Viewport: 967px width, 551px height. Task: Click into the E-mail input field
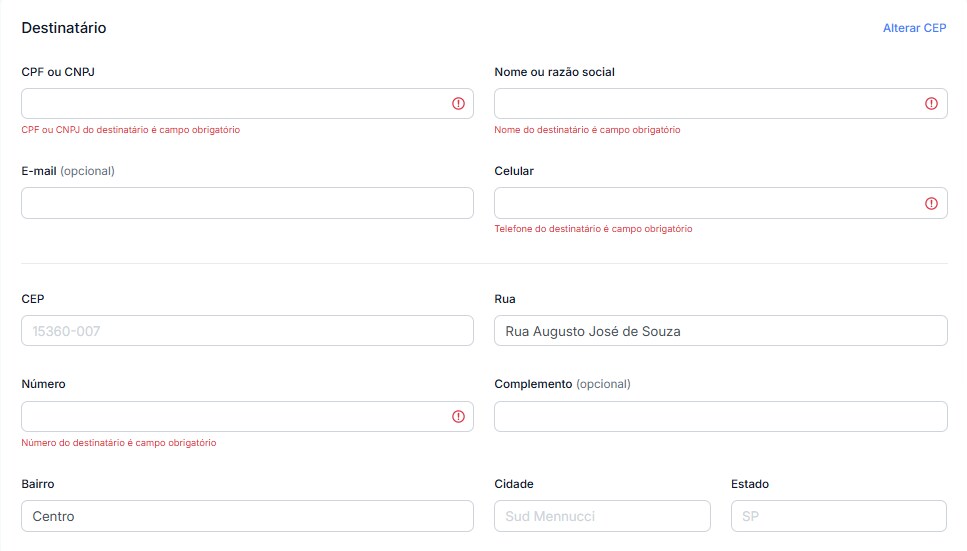pos(247,203)
